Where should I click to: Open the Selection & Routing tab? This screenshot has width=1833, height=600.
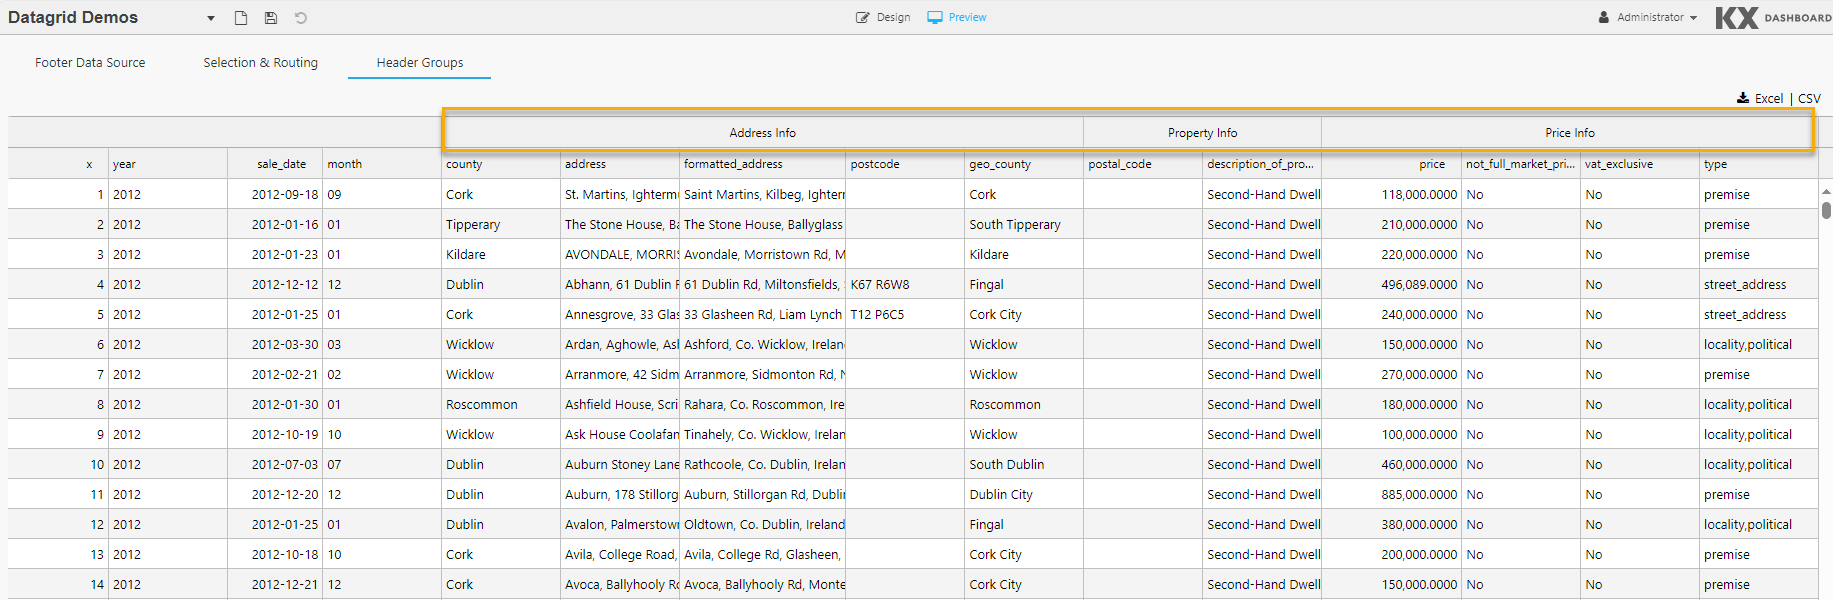pos(260,63)
